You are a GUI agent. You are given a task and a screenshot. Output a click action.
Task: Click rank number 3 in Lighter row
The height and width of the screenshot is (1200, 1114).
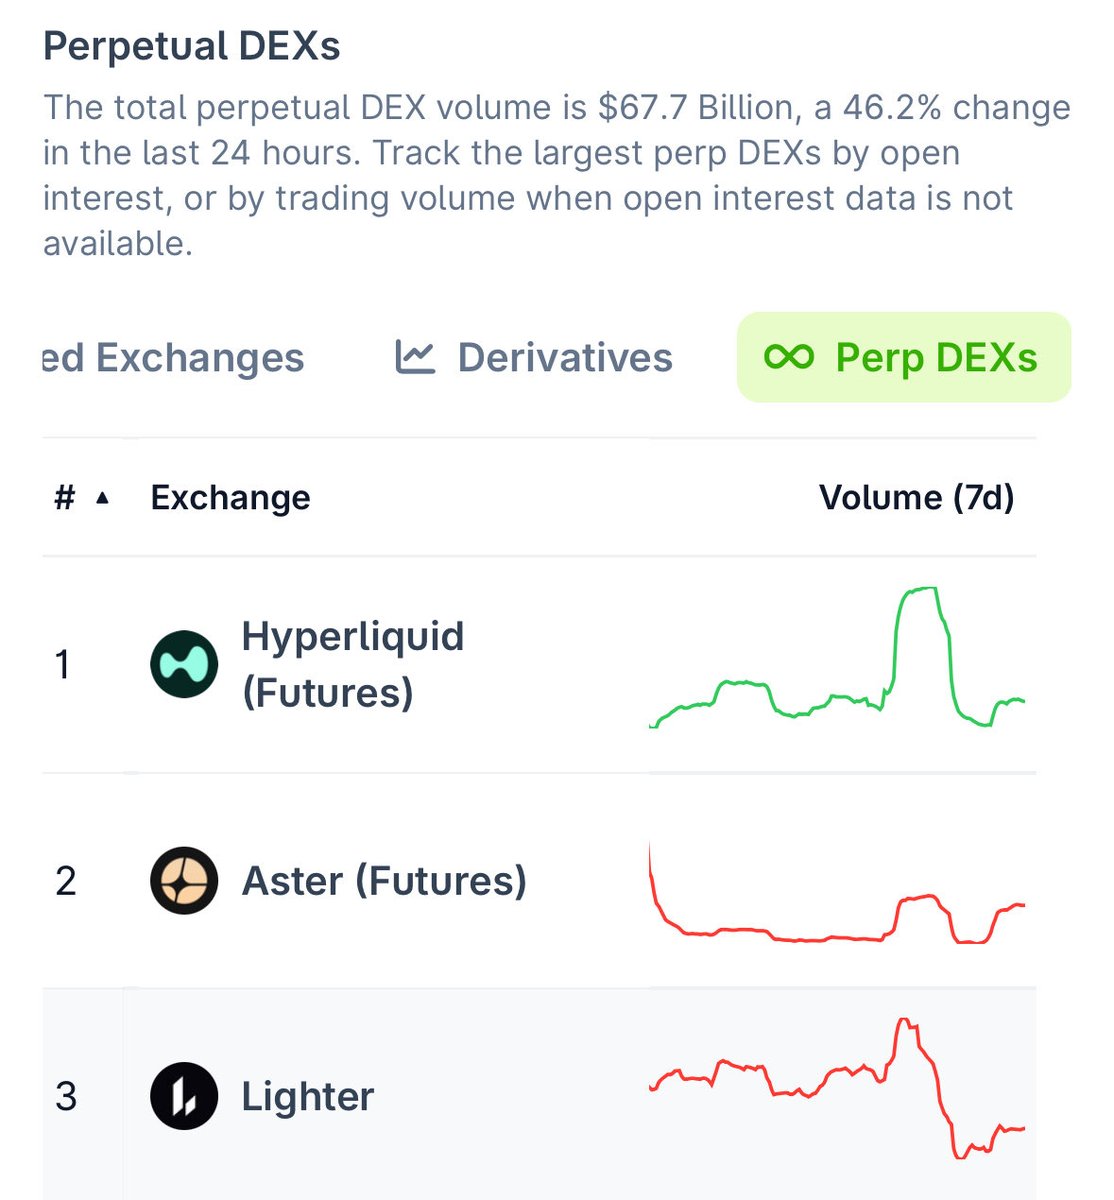(x=66, y=1097)
